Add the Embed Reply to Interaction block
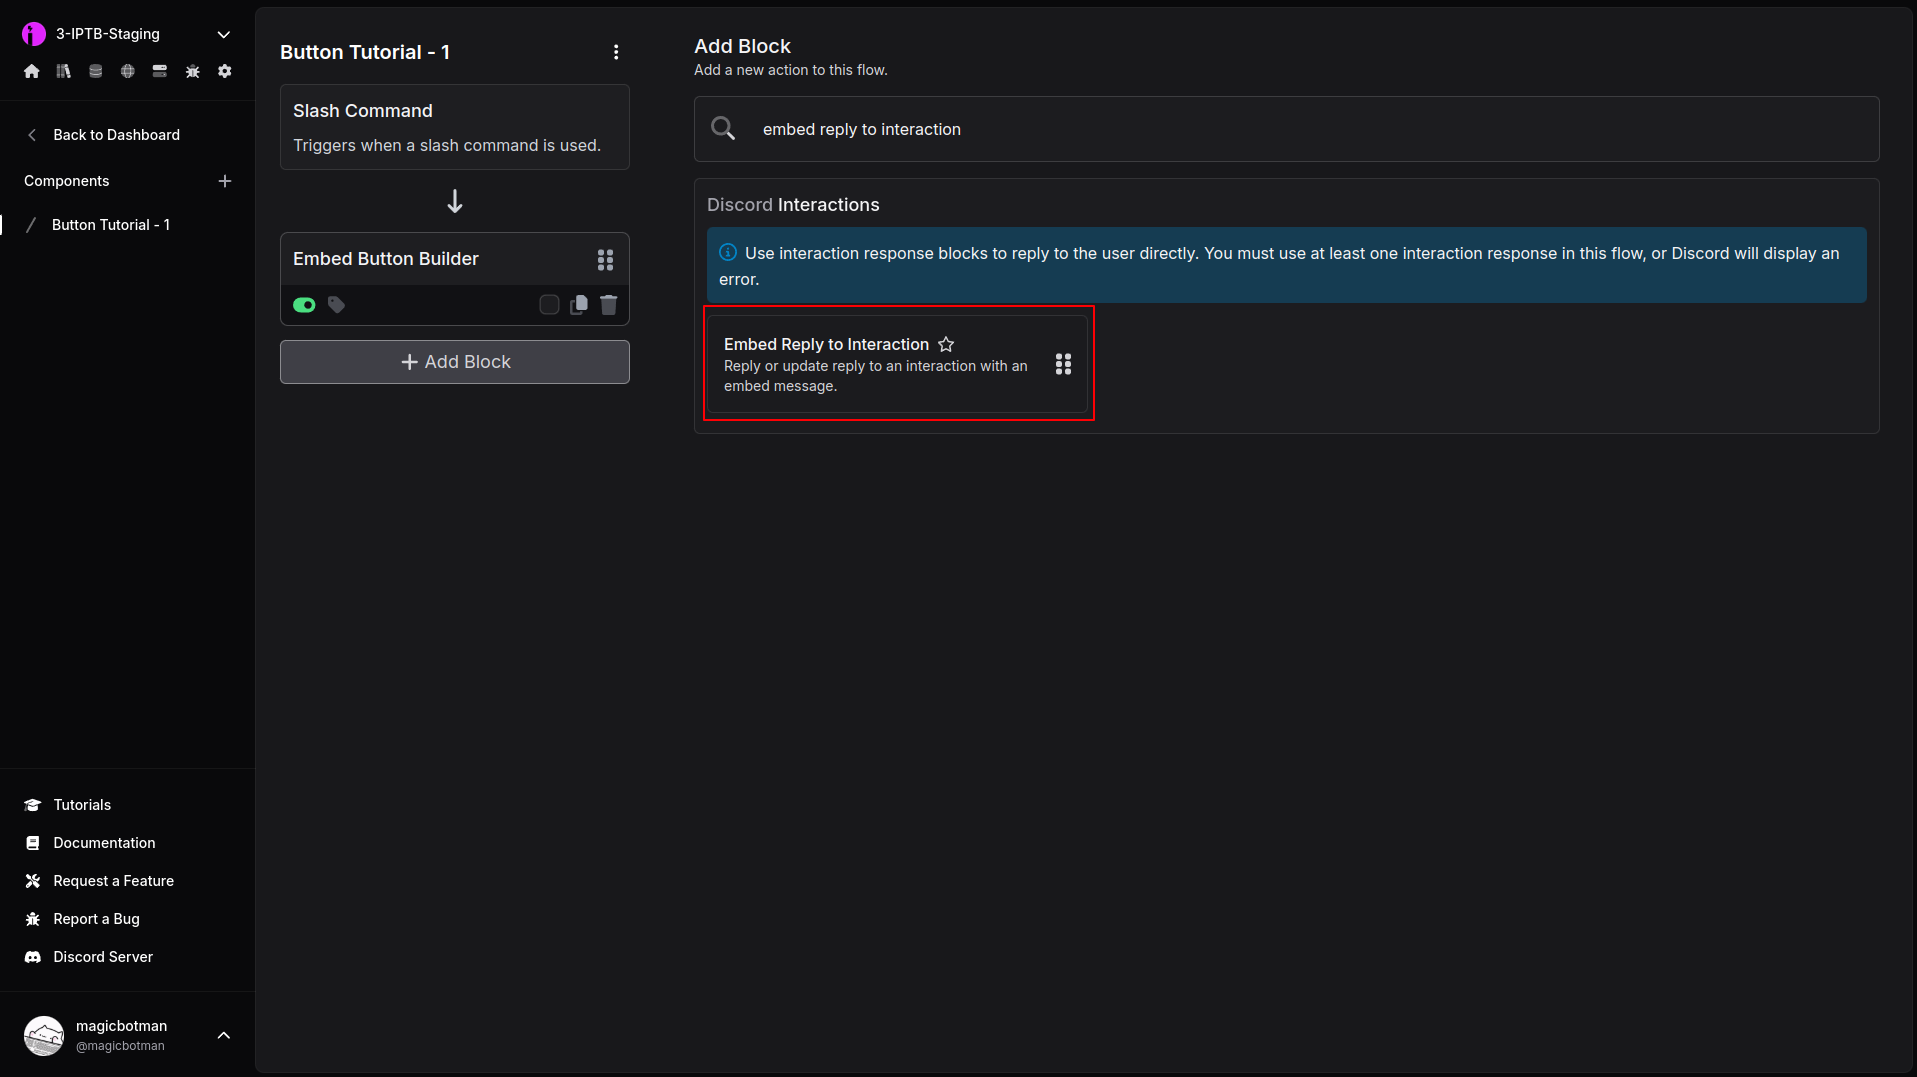Viewport: 1917px width, 1077px height. pyautogui.click(x=897, y=364)
